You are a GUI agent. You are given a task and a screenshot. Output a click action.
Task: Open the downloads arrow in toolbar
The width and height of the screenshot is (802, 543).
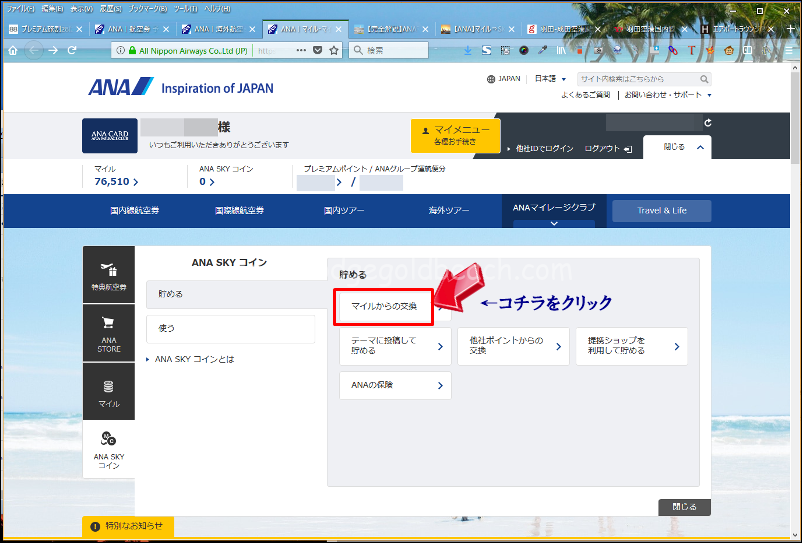[467, 50]
